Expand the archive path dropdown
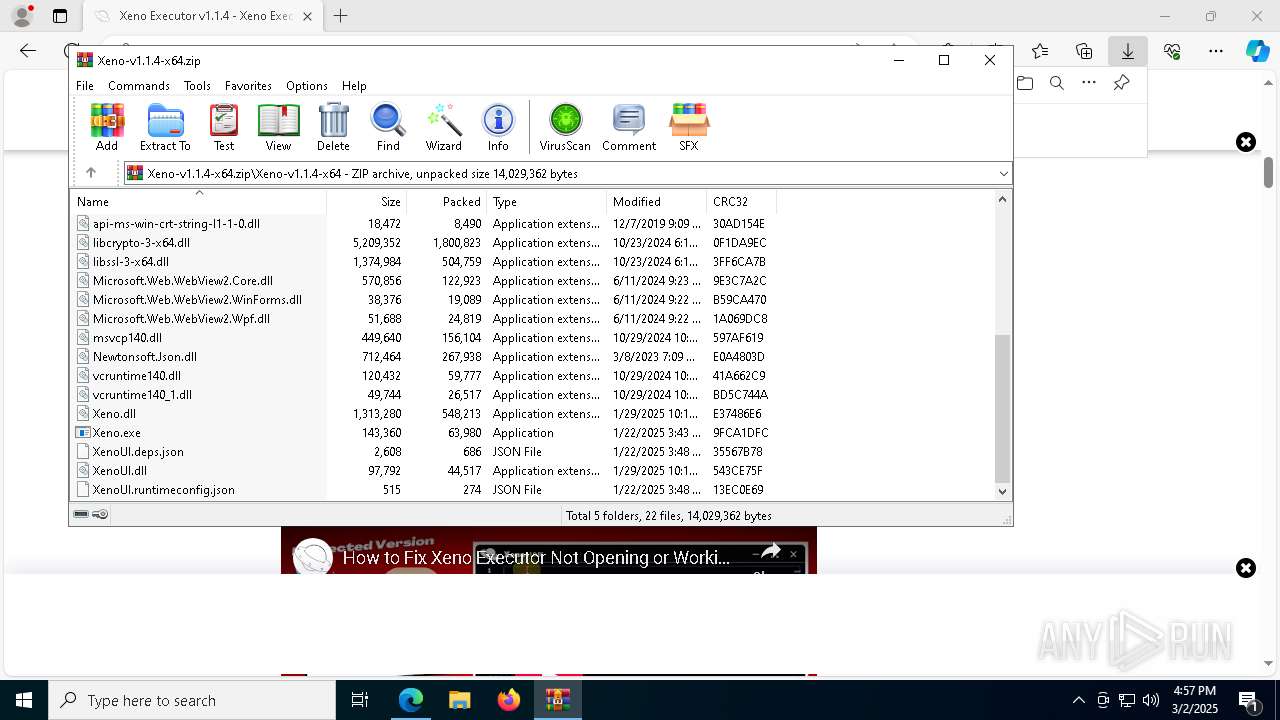Viewport: 1280px width, 720px height. [x=1003, y=174]
